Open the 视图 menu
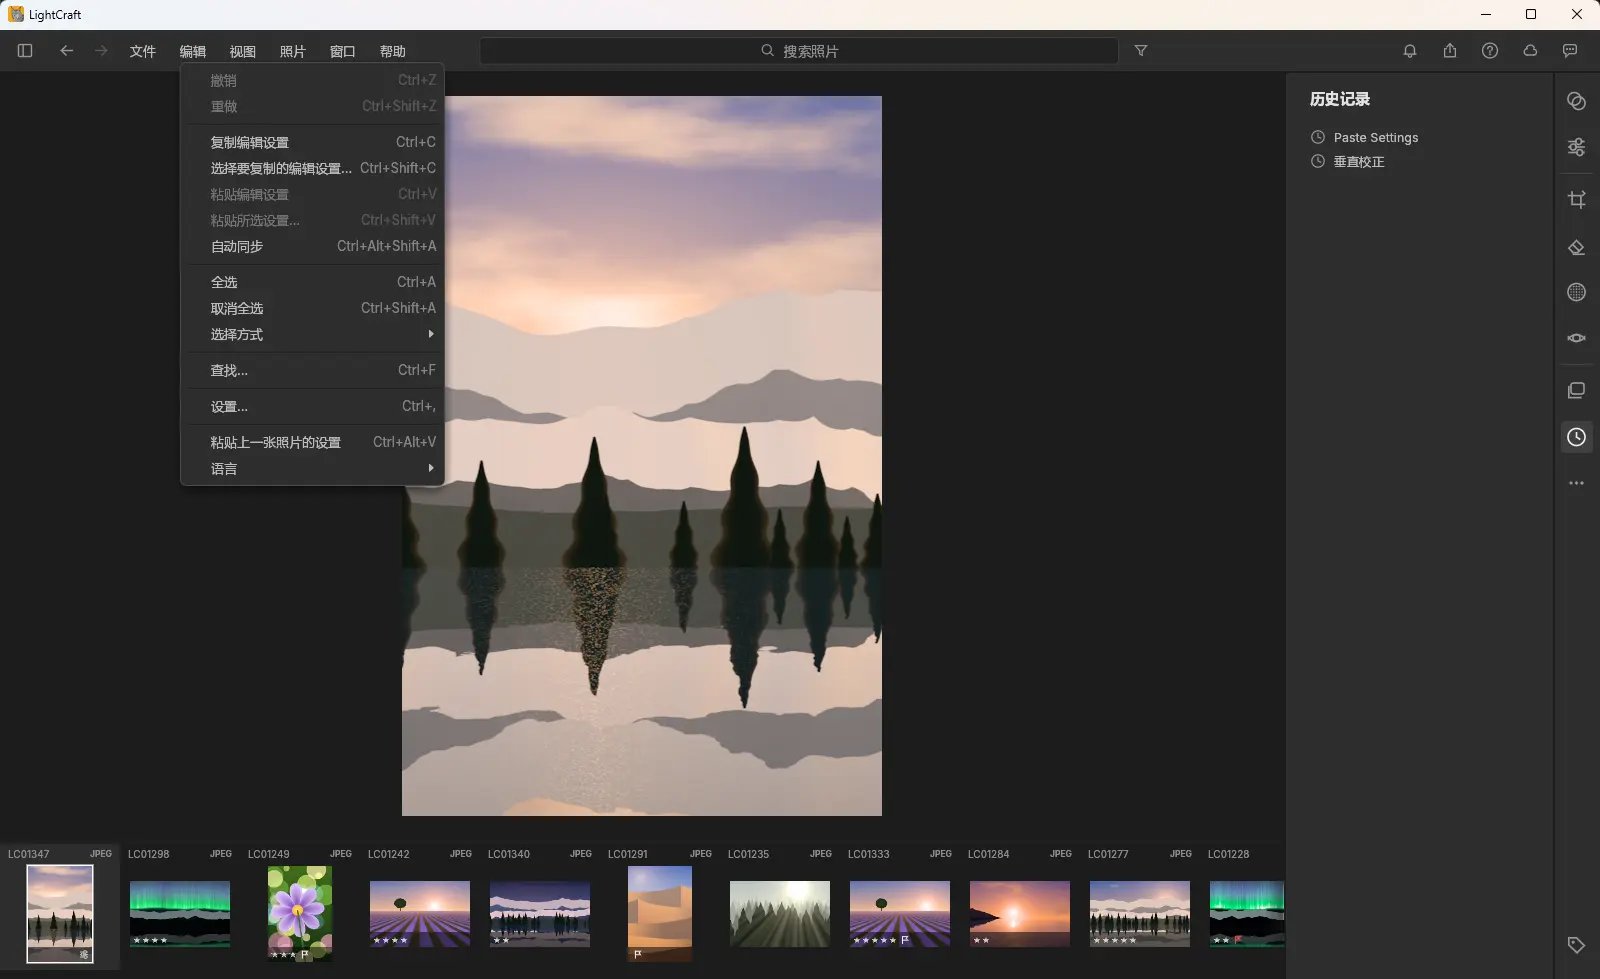 coord(242,51)
